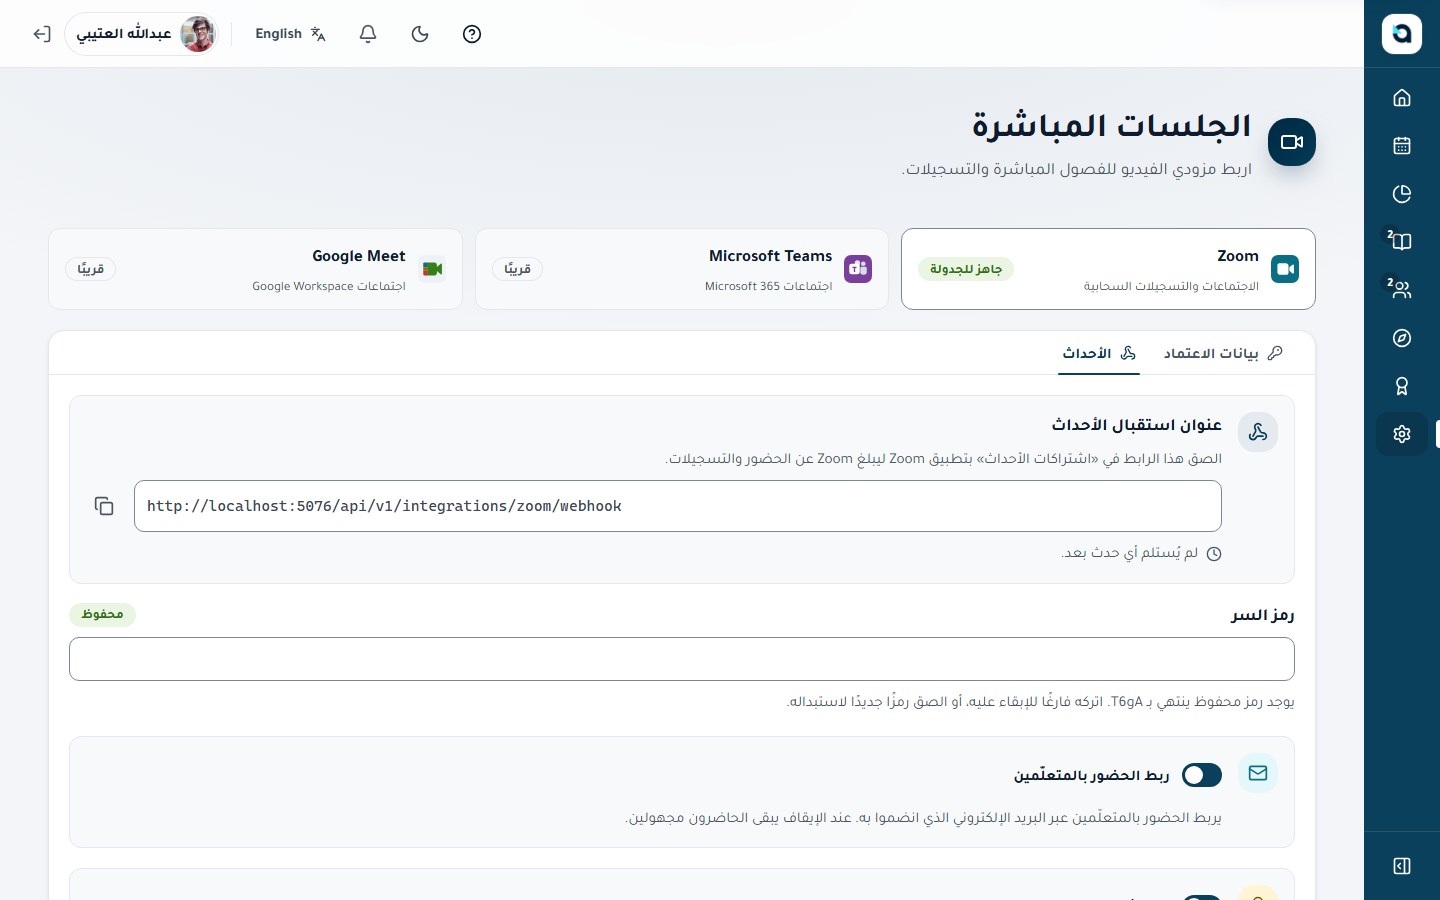Image resolution: width=1440 pixels, height=900 pixels.
Task: Open the award badge icon in sidebar
Action: pos(1402,386)
